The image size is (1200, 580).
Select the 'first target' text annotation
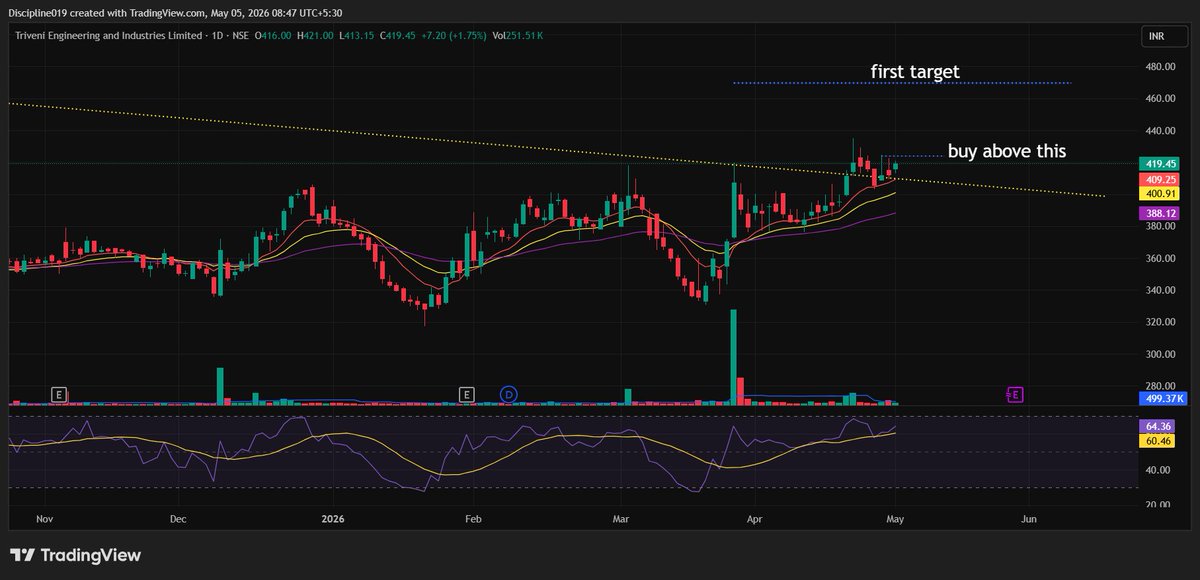914,72
